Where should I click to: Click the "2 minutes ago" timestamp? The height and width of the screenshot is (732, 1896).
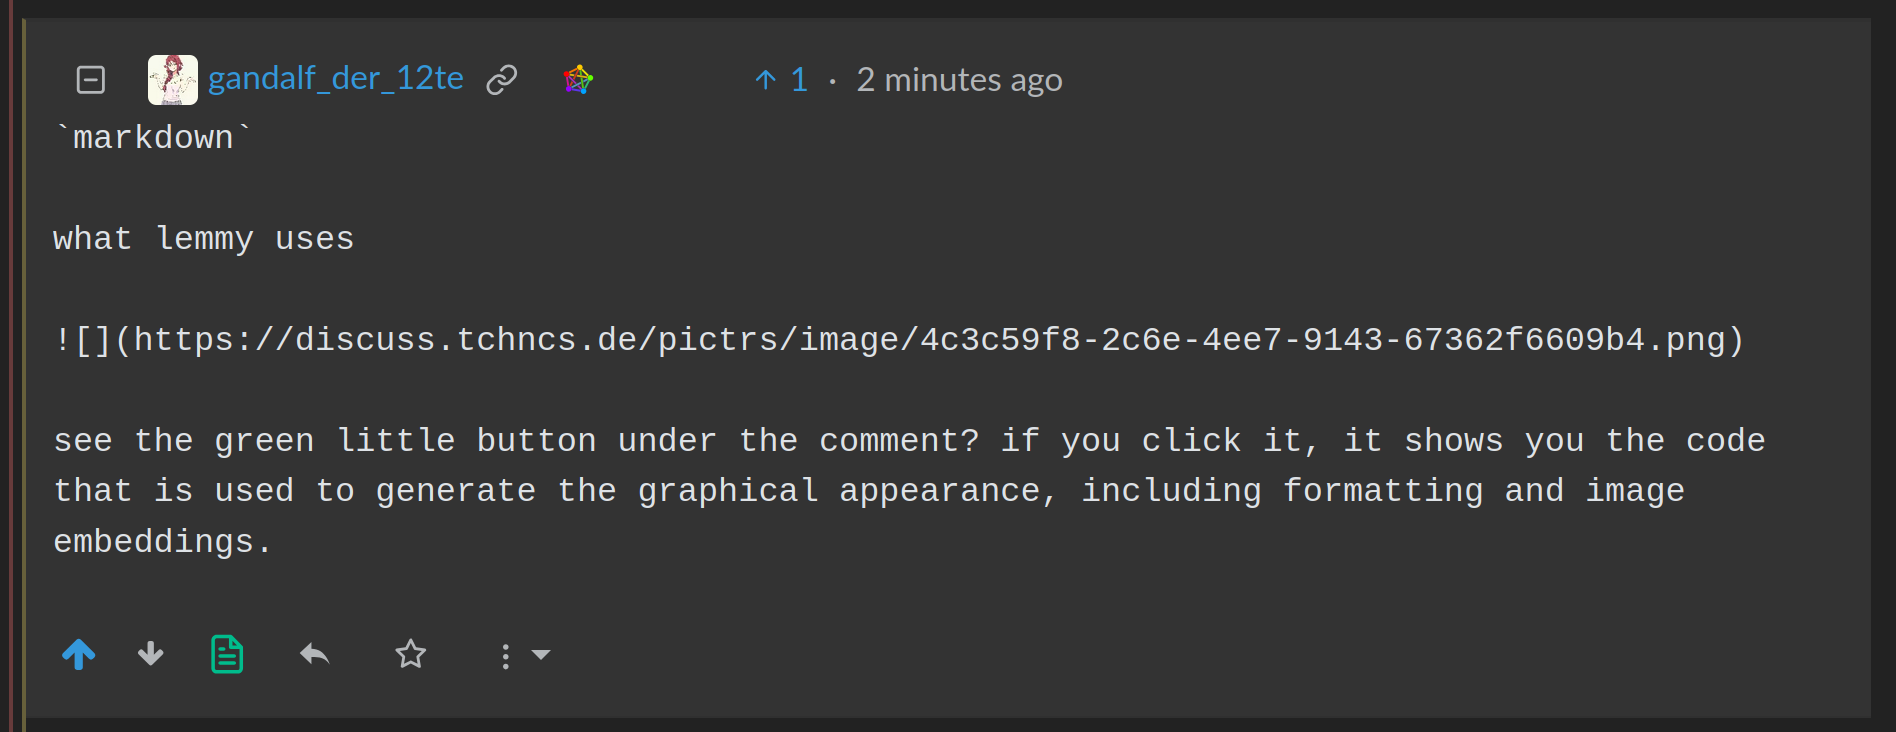click(959, 80)
